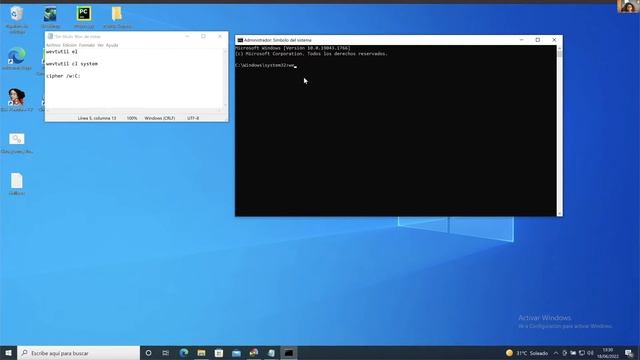Show hidden system tray icons
The image size is (640, 360).
pyautogui.click(x=556, y=353)
